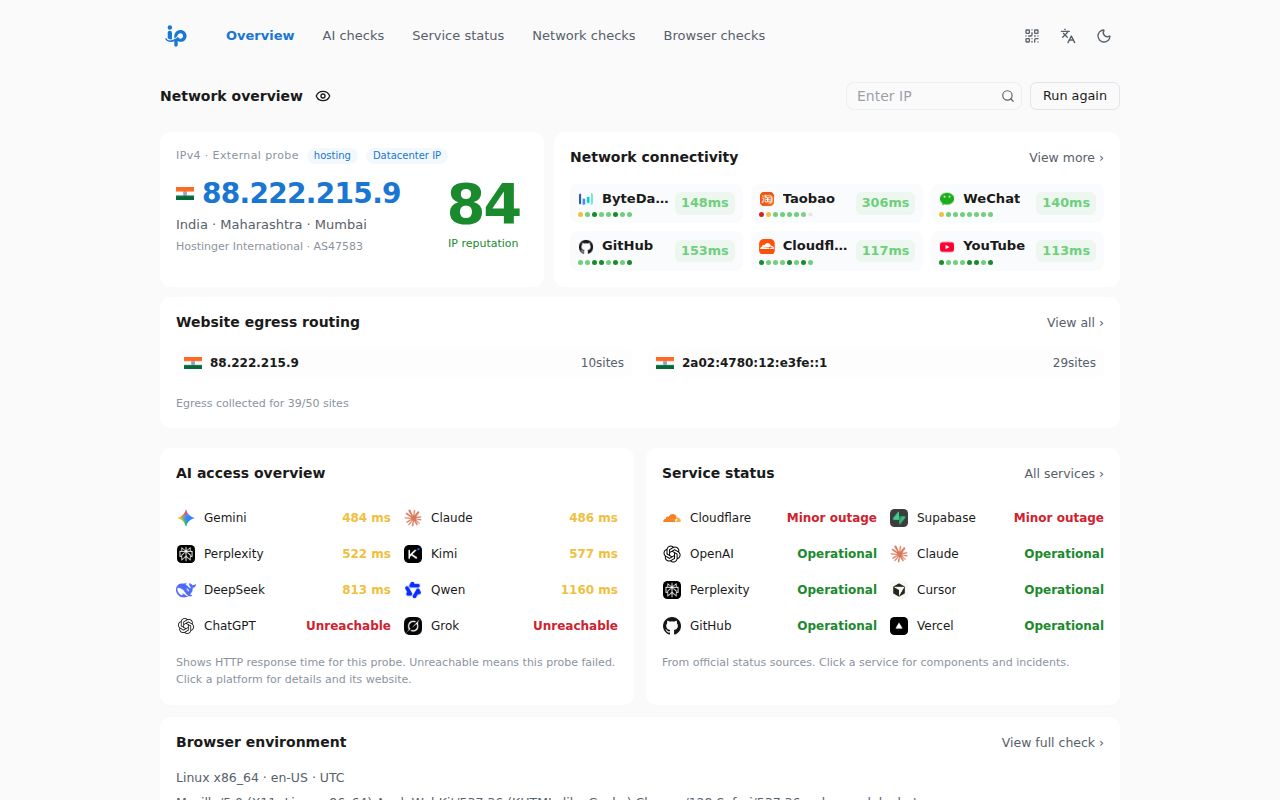
Task: Expand View full check link
Action: coord(1052,743)
